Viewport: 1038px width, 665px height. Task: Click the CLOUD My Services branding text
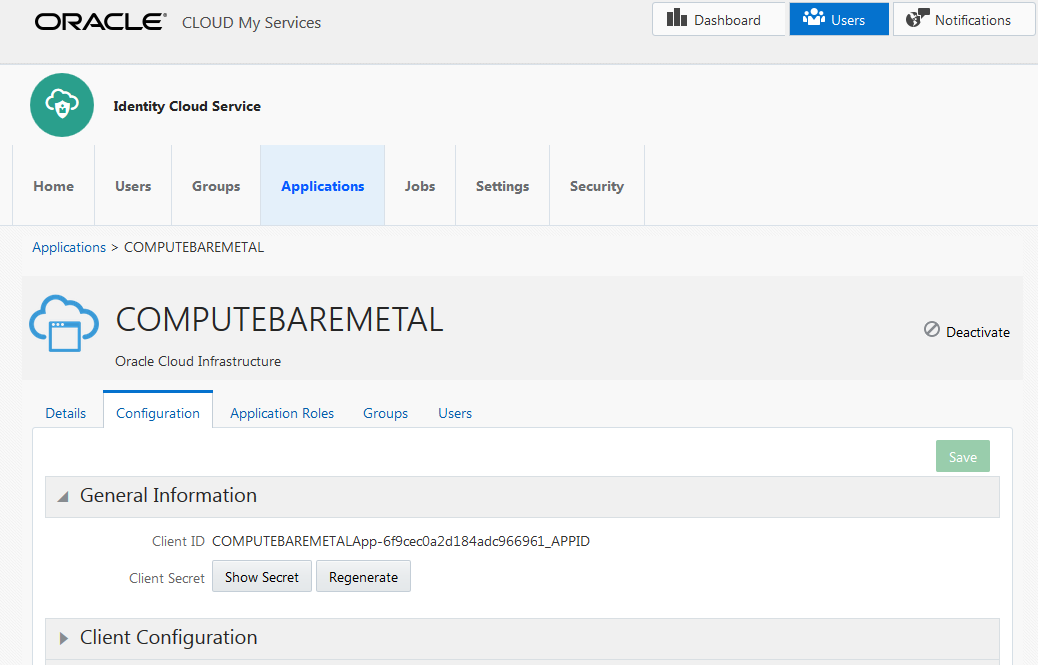(x=251, y=22)
